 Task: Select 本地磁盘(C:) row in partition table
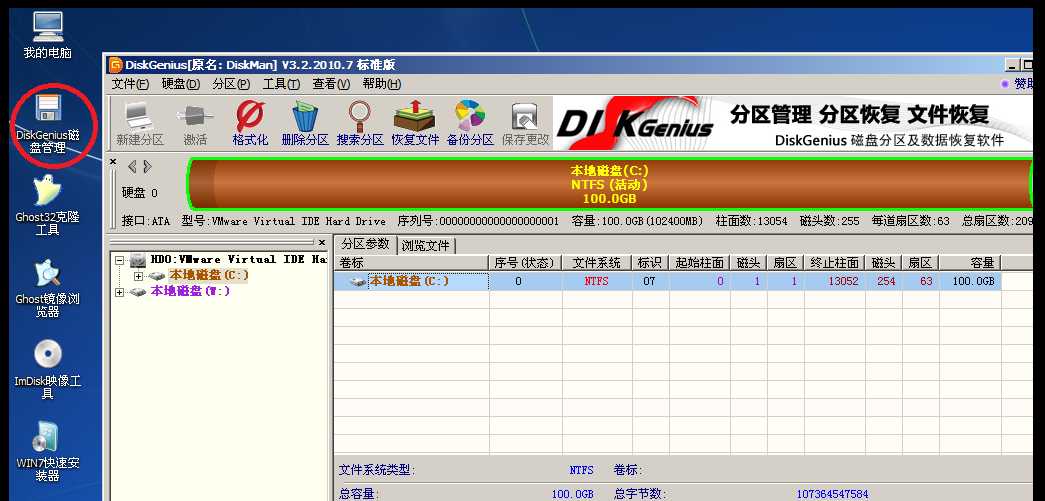[x=667, y=282]
